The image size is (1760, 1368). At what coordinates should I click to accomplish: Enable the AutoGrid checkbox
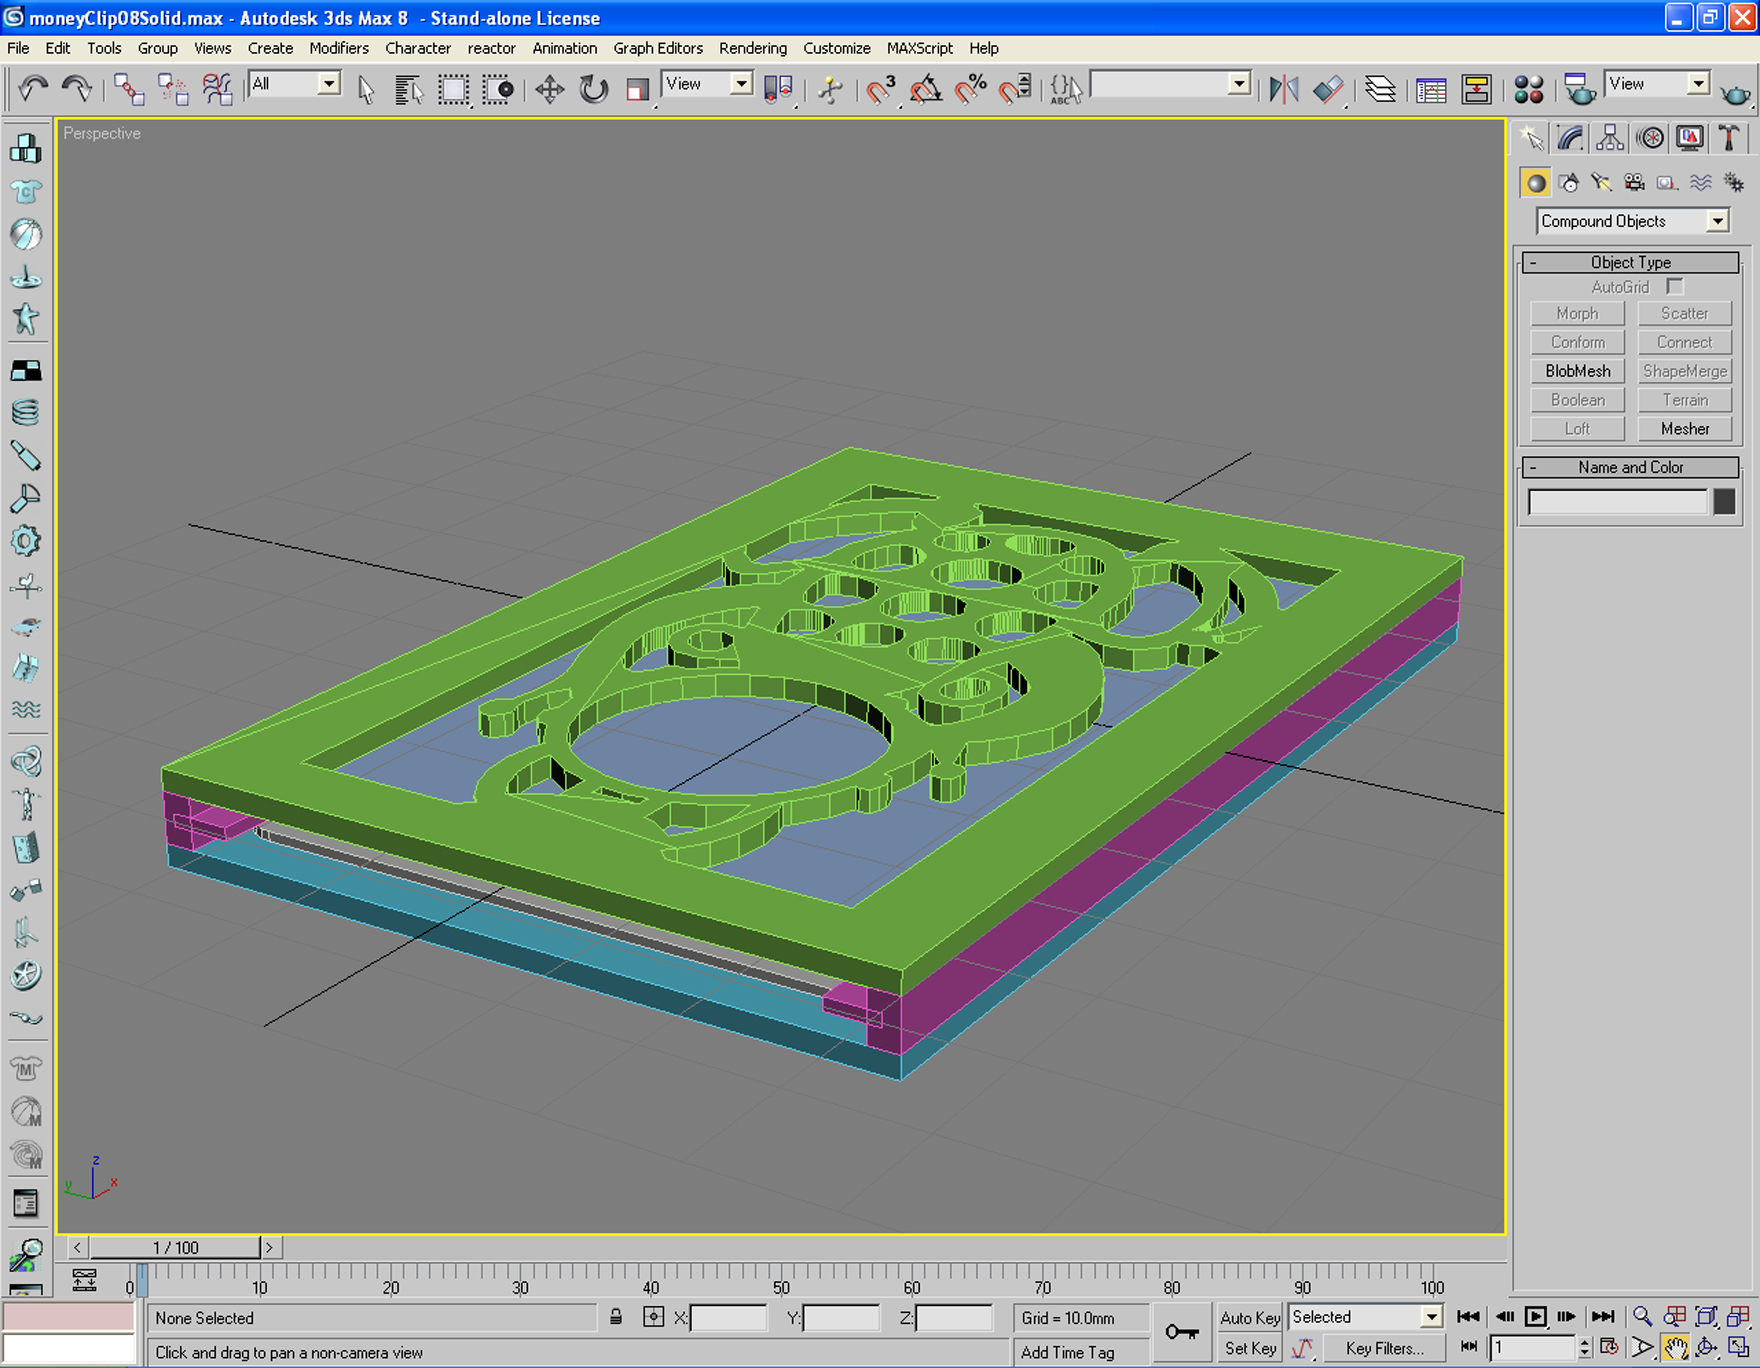(x=1675, y=287)
